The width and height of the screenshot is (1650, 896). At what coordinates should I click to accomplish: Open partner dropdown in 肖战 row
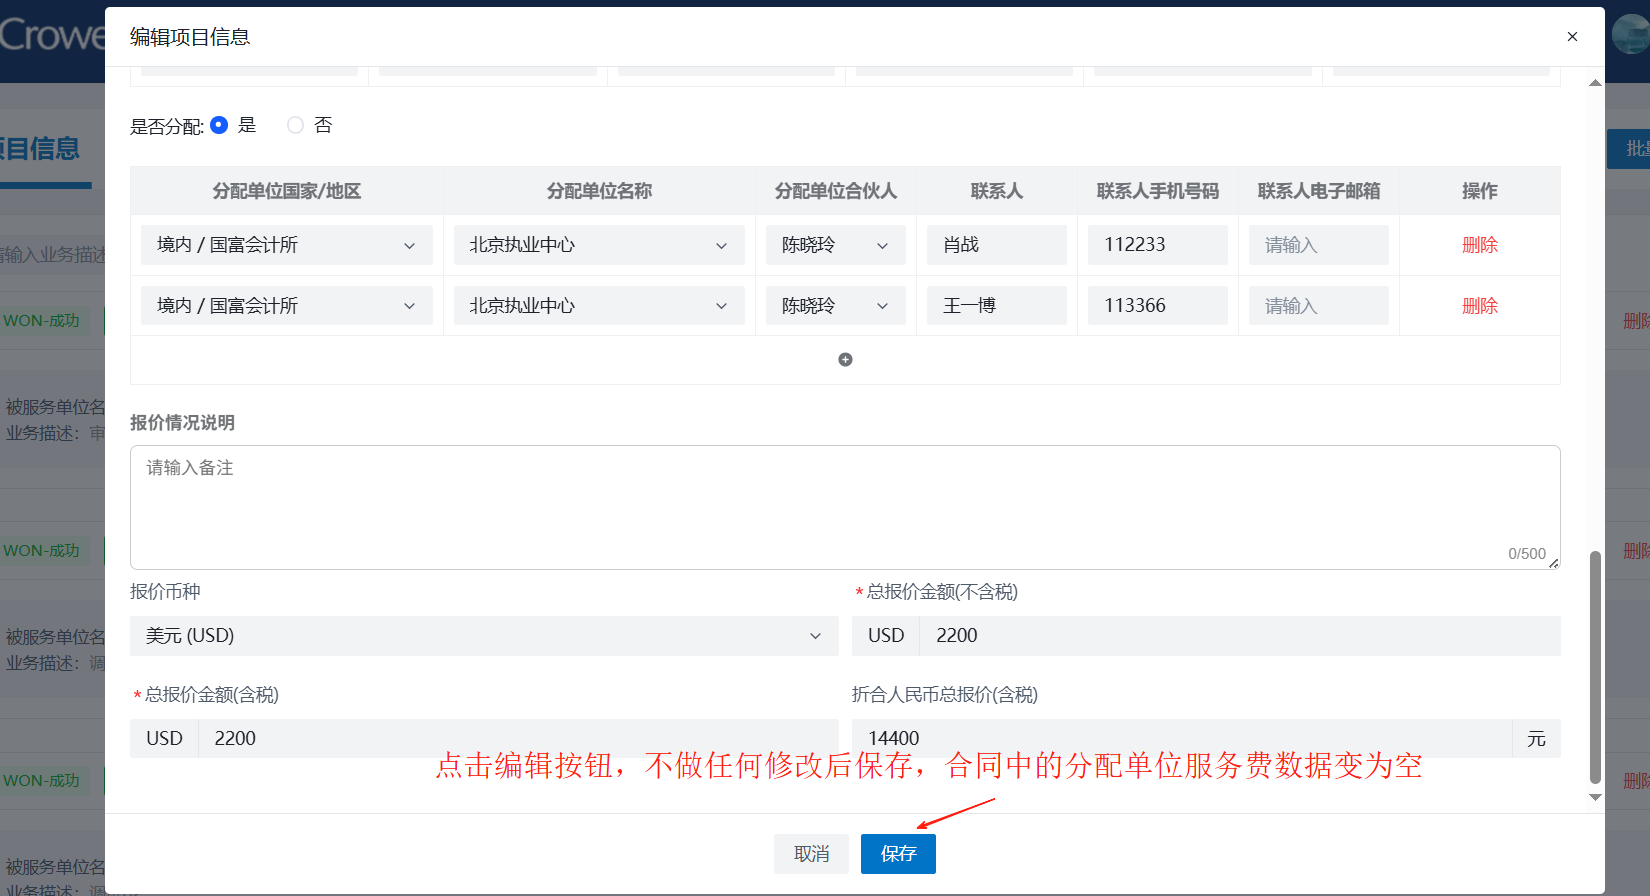click(836, 245)
